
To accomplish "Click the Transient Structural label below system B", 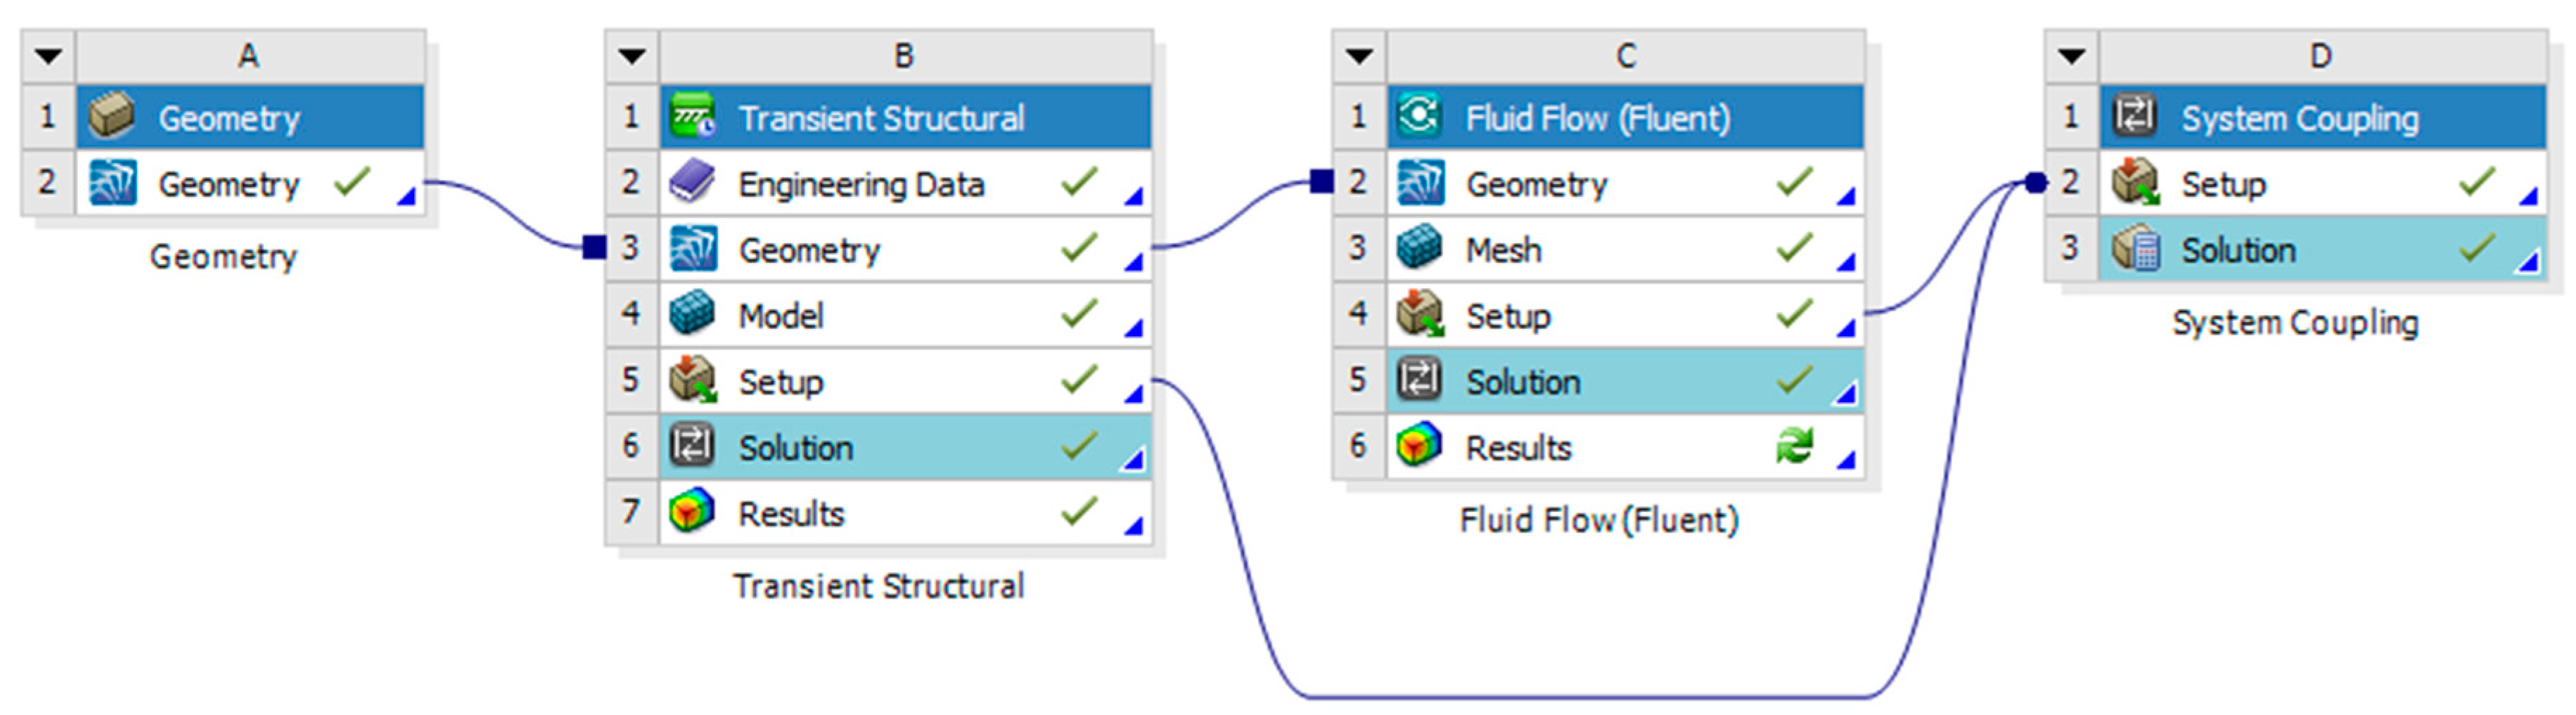I will 878,586.
